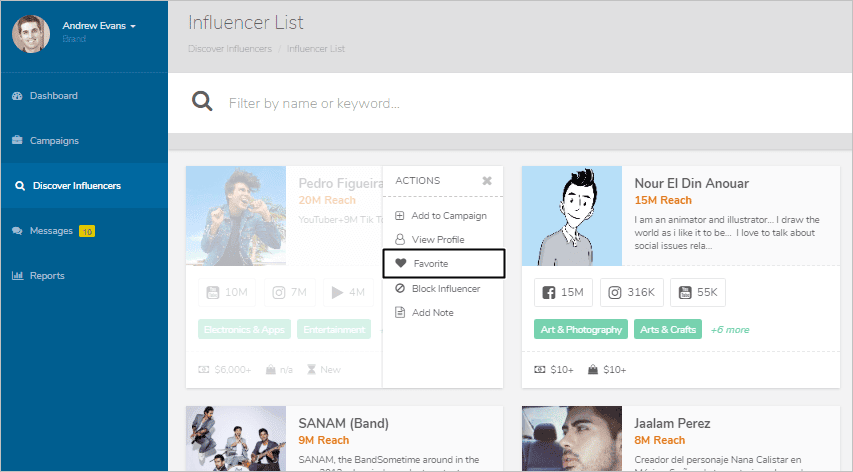853x472 pixels.
Task: Click the shopping bag icon on Nour's card
Action: [593, 370]
